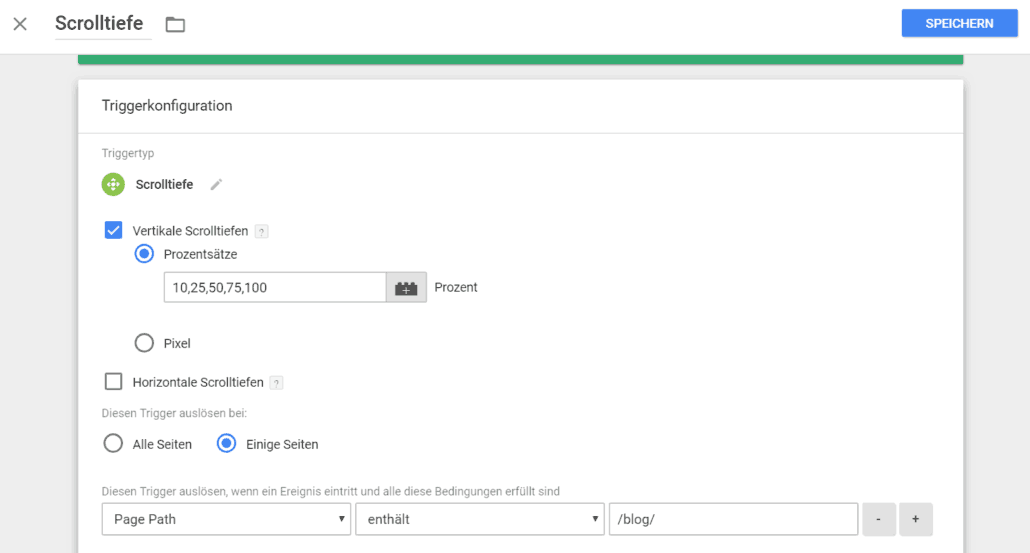This screenshot has width=1030, height=553.
Task: Open the enthält operator dropdown
Action: [480, 520]
